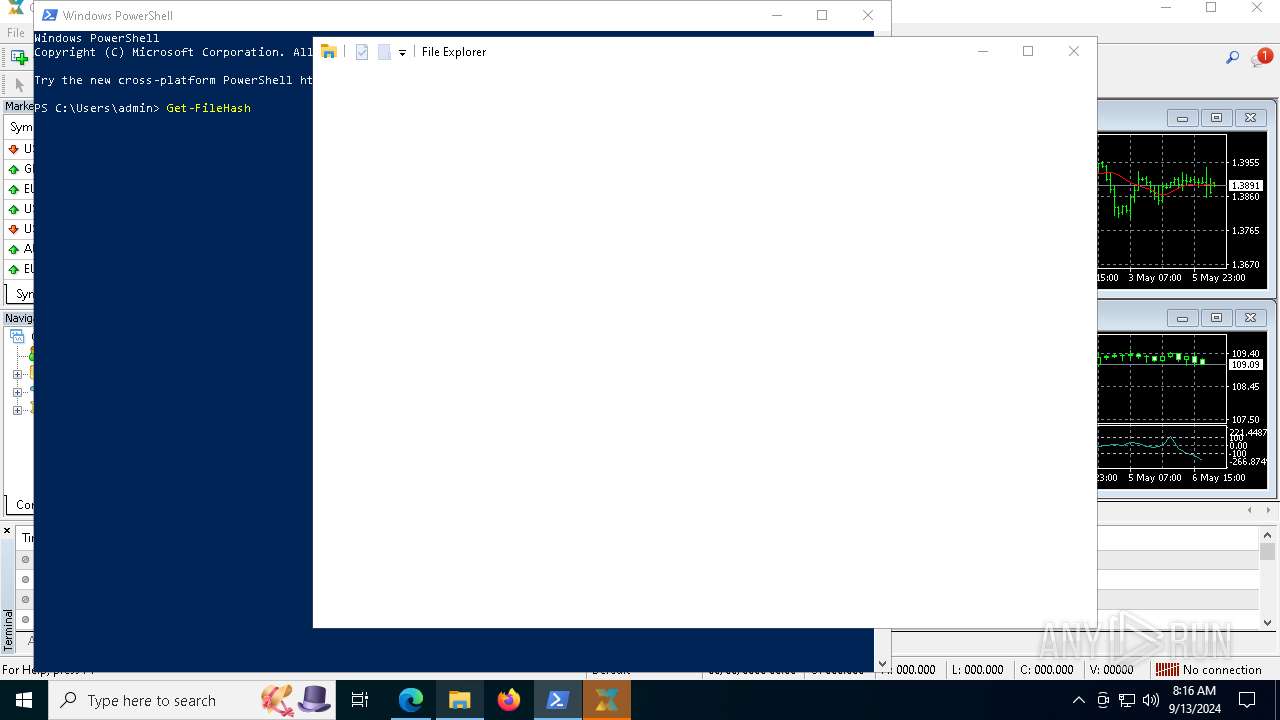Minimize the upper chart sub-window

click(x=1182, y=118)
